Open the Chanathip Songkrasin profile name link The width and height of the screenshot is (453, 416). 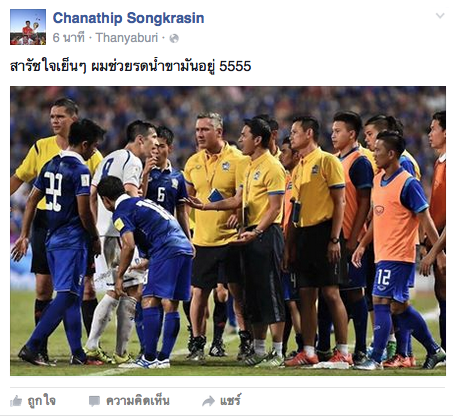[x=128, y=18]
